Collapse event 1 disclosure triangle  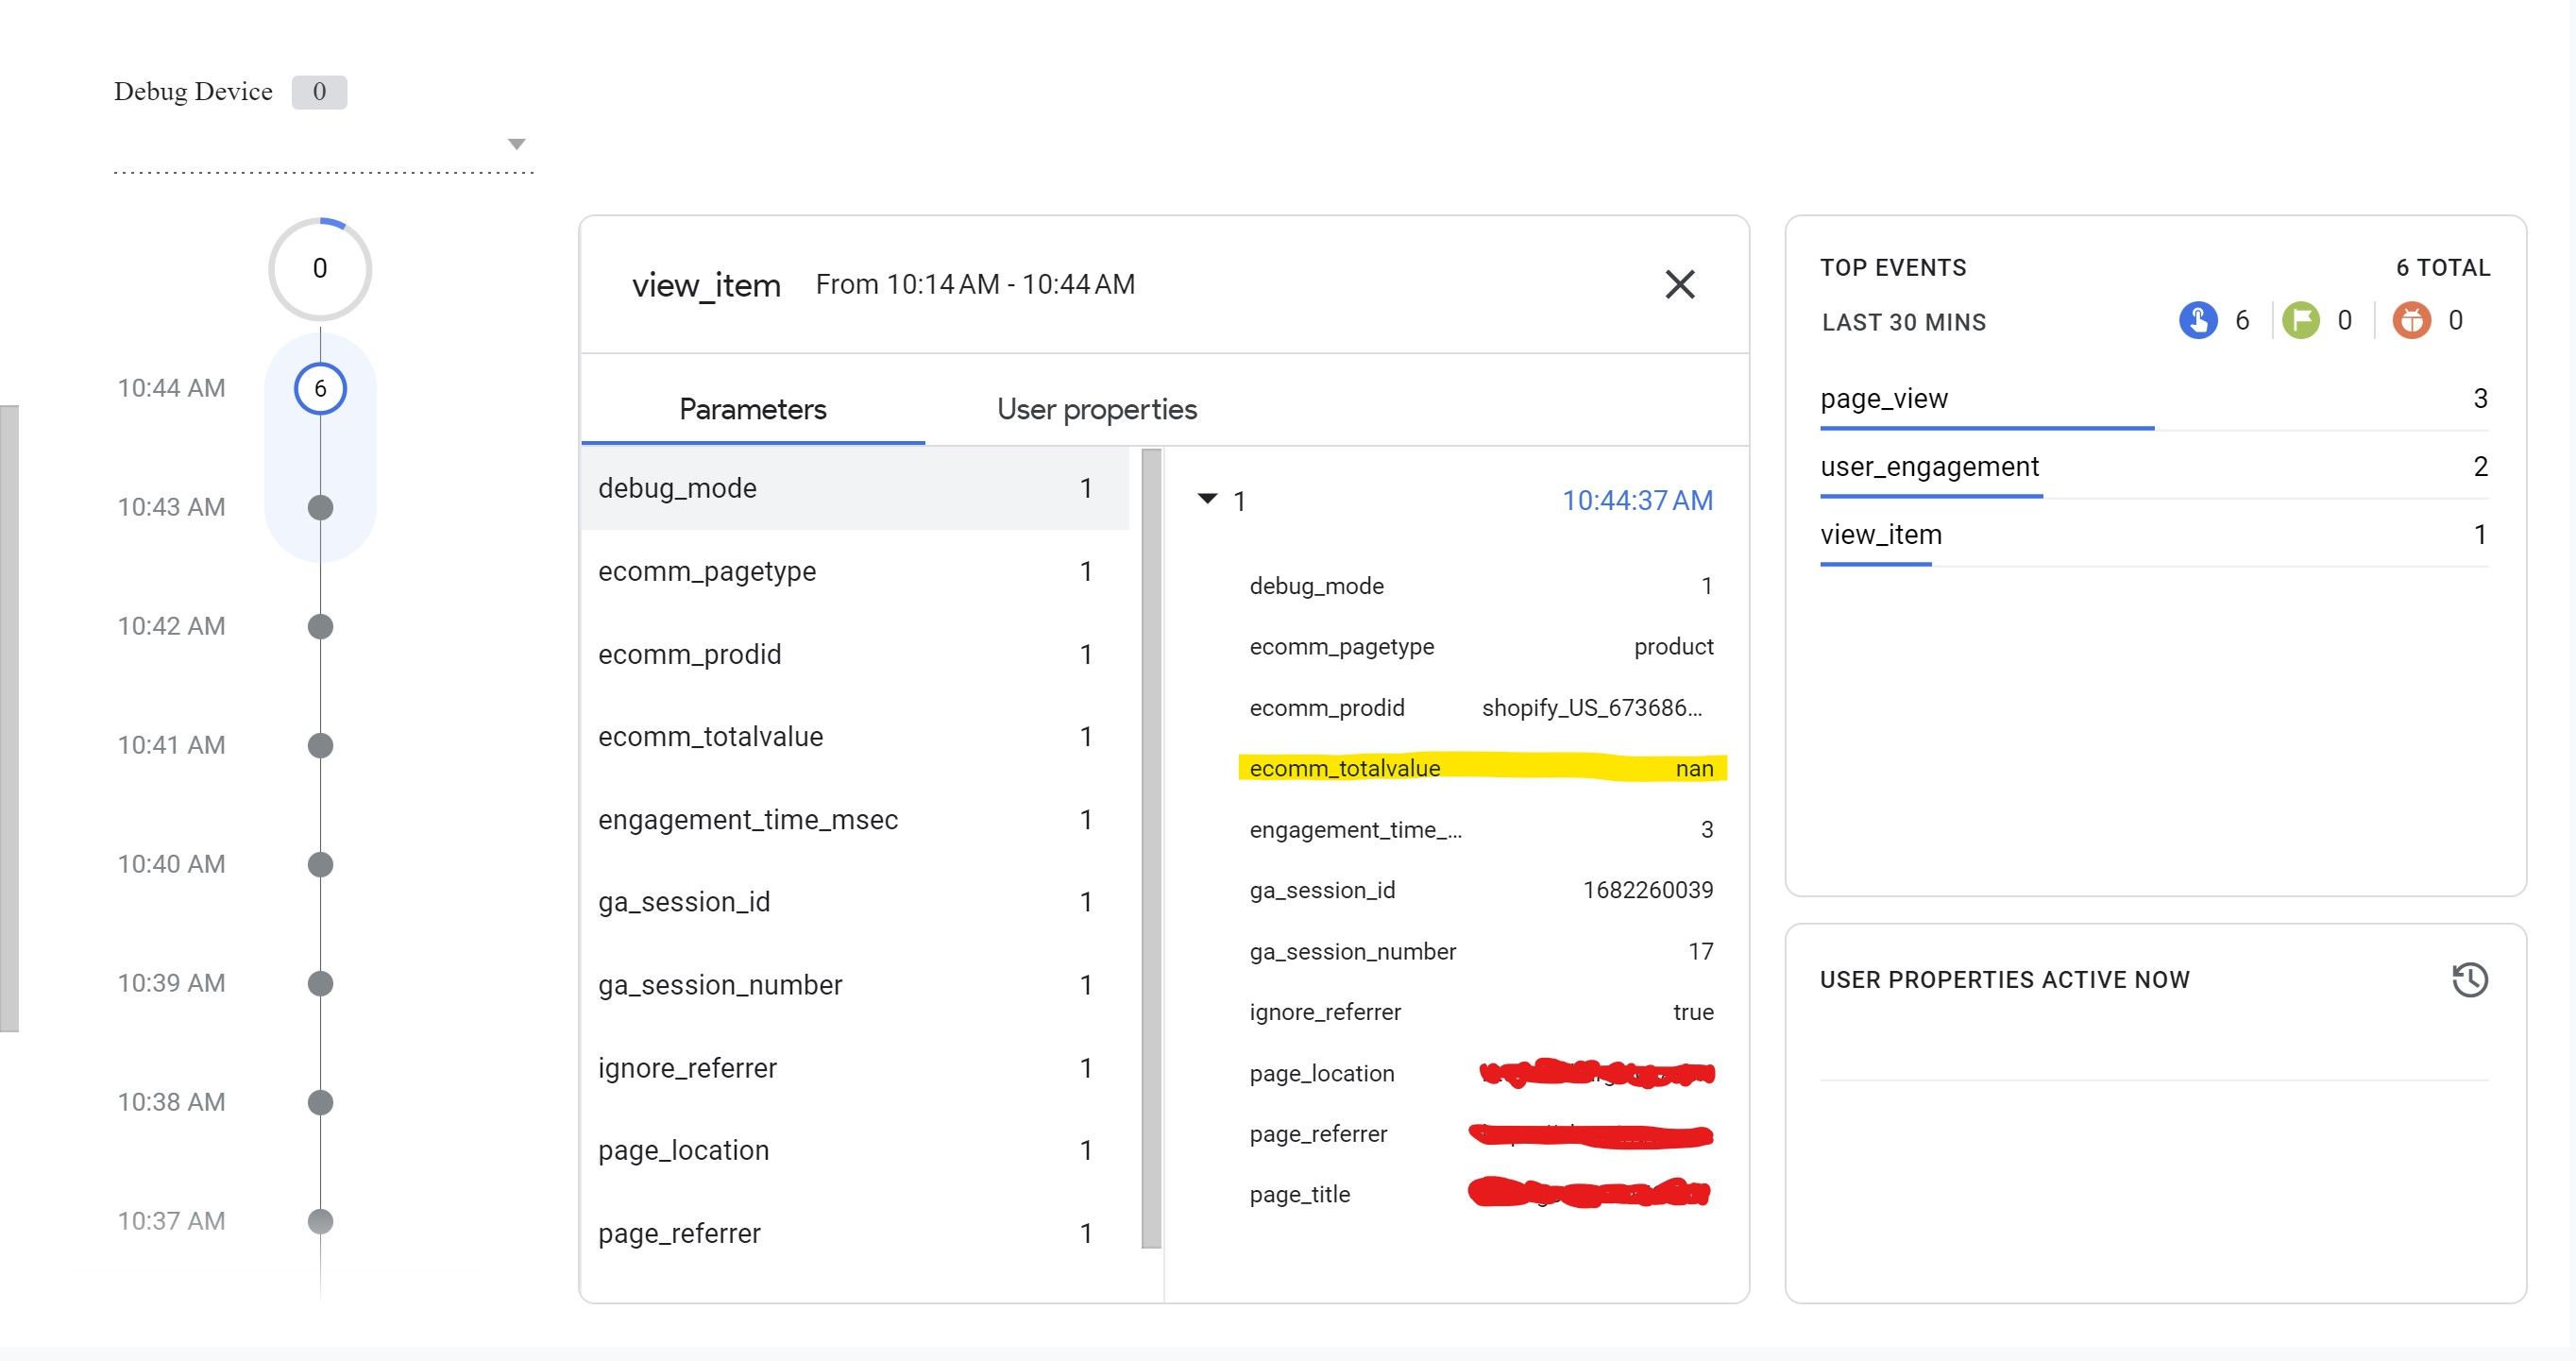coord(1207,499)
